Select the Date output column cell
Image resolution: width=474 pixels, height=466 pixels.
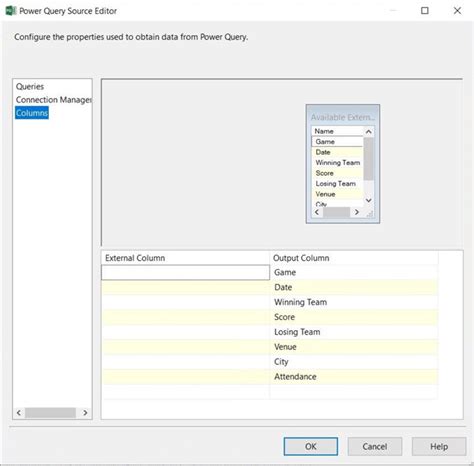coord(354,287)
